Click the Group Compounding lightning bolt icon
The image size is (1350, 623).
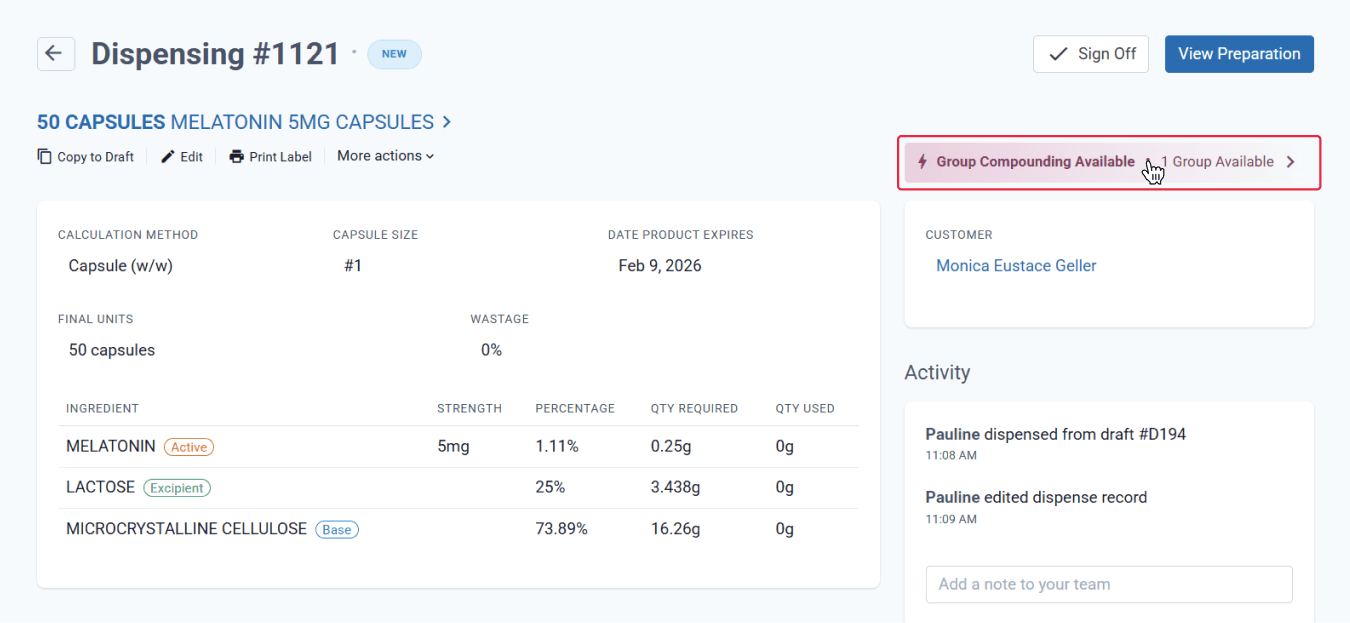(x=922, y=162)
